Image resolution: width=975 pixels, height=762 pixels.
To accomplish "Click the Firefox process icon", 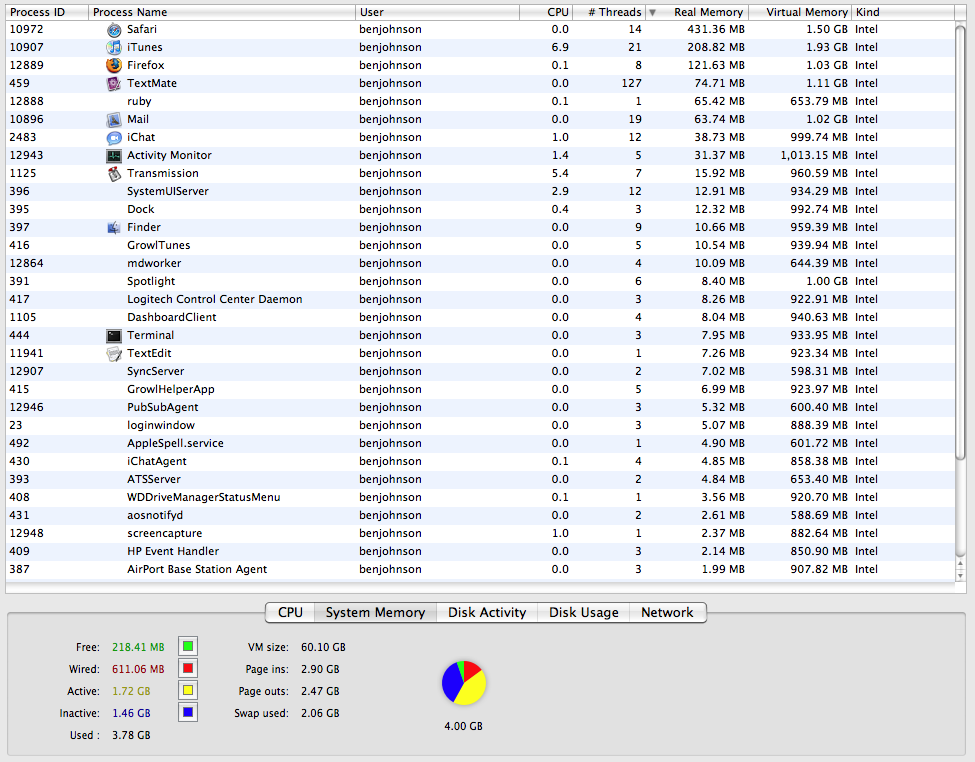I will pyautogui.click(x=114, y=65).
